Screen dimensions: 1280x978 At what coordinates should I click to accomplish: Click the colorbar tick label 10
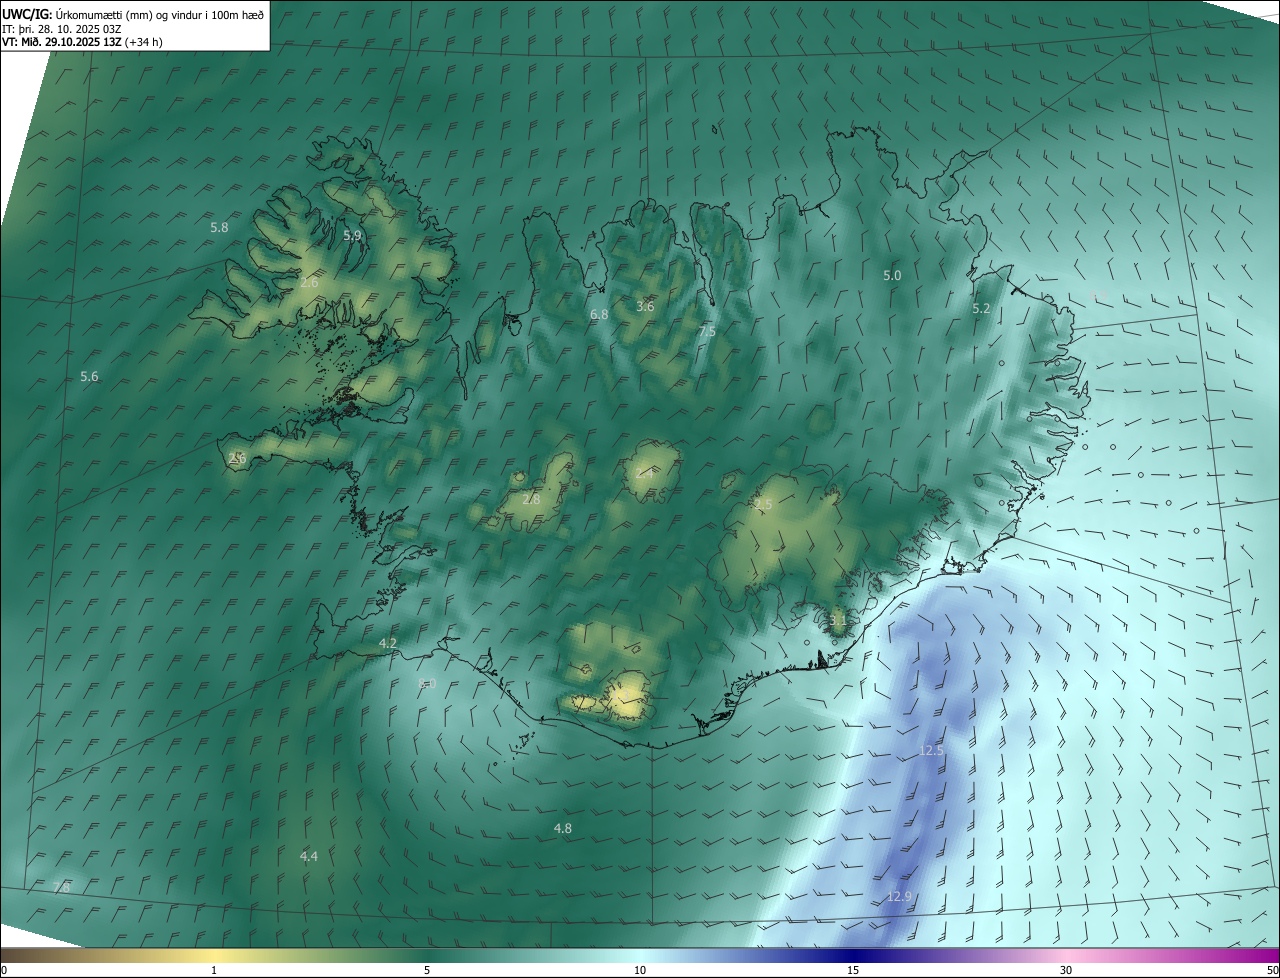640,970
